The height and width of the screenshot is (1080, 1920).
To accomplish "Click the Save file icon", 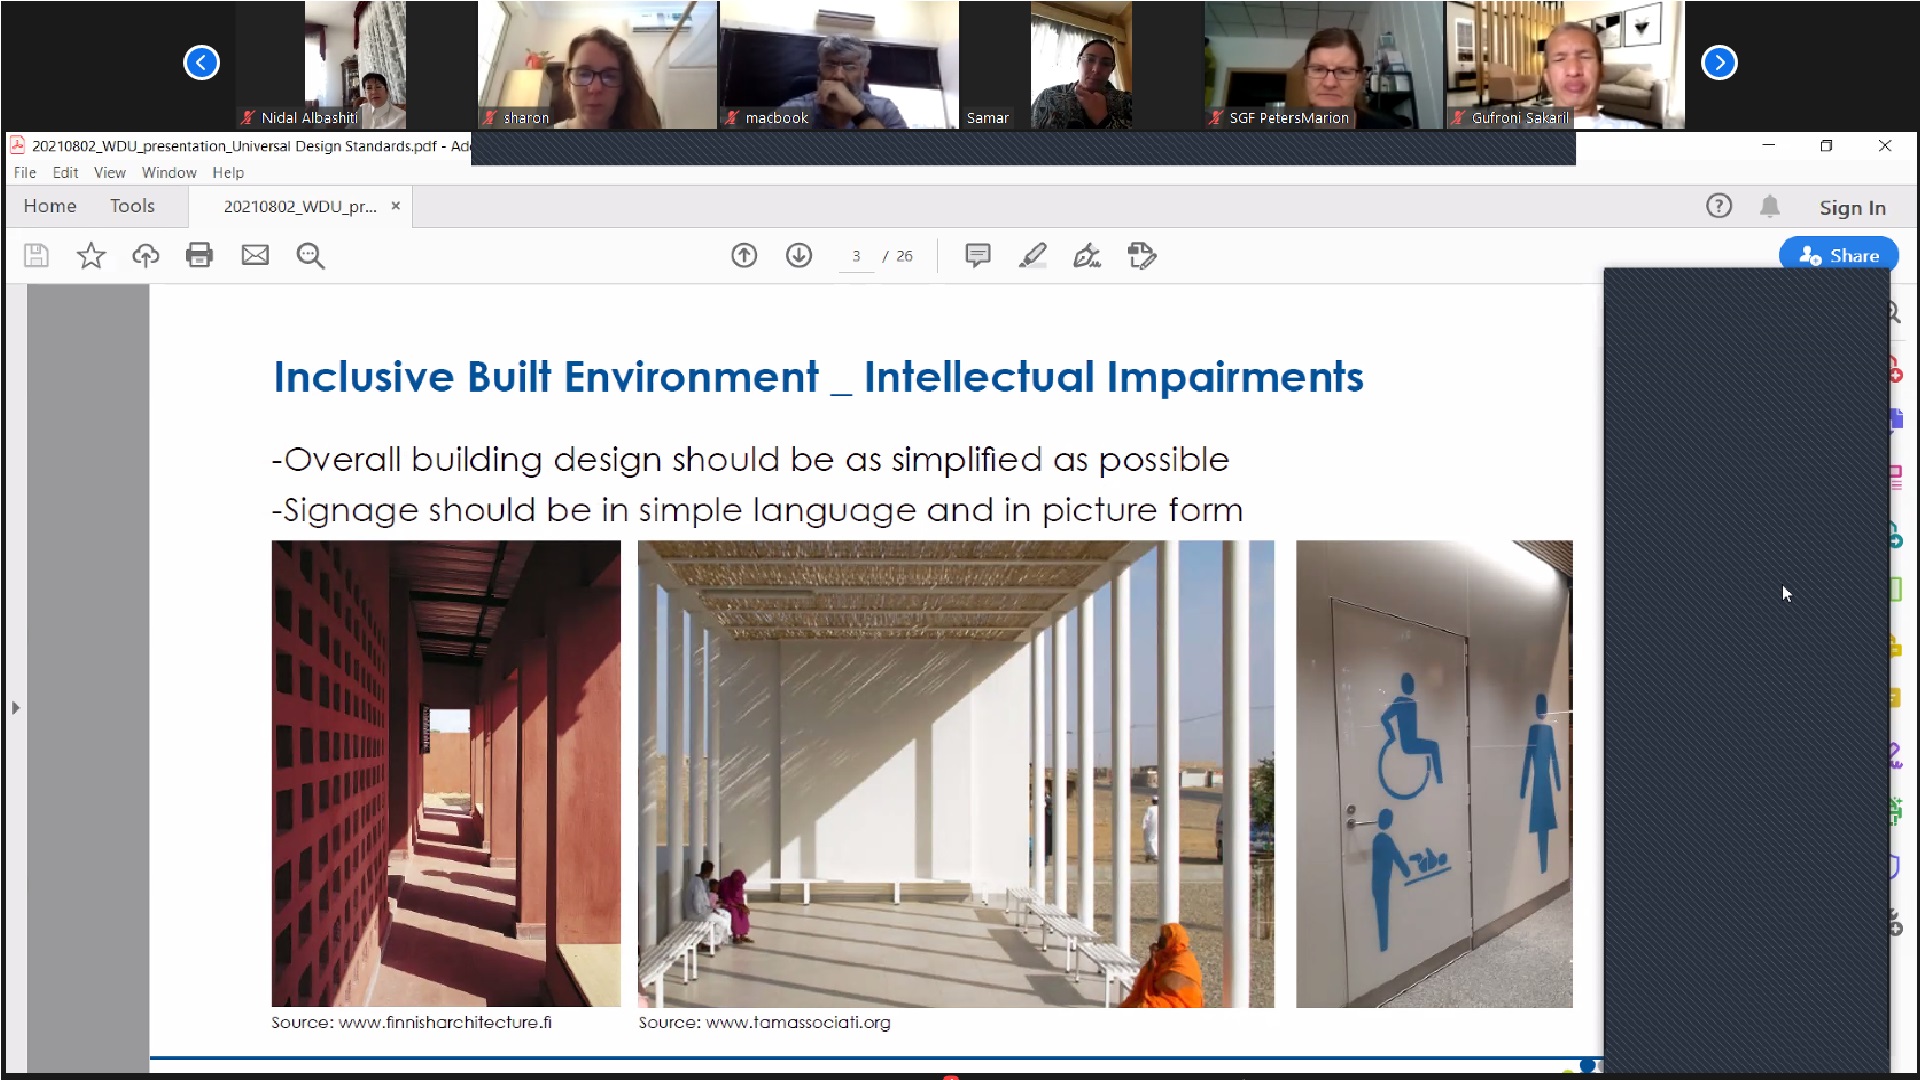I will tap(36, 256).
